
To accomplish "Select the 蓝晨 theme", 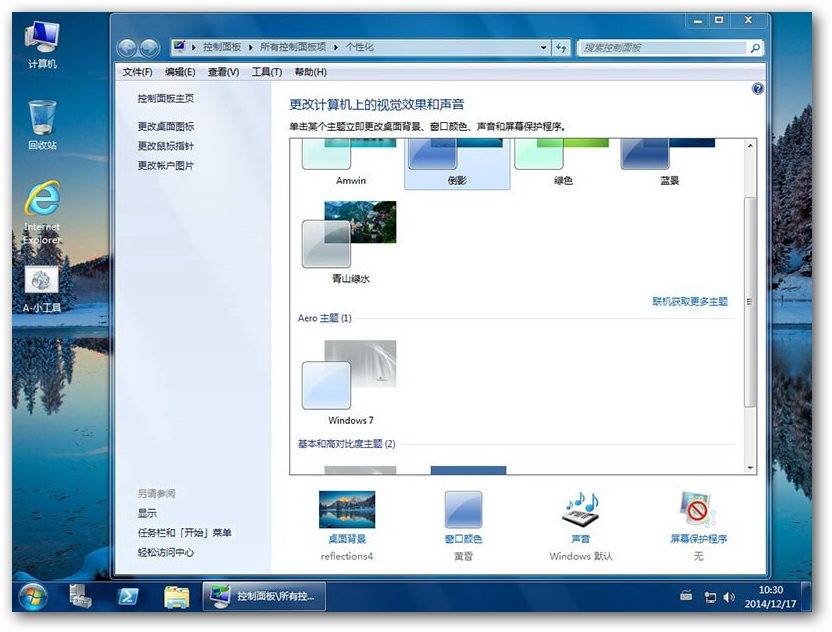I will (x=669, y=162).
